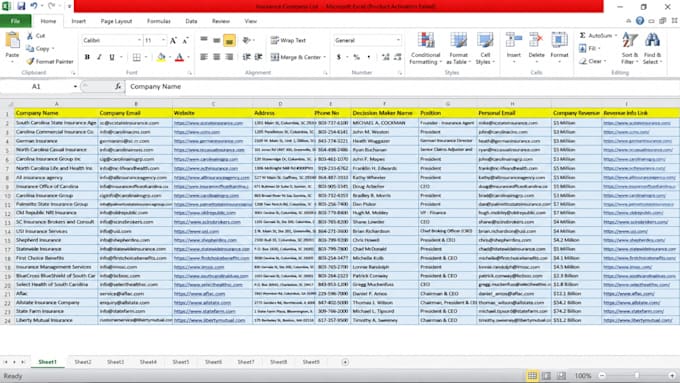
Task: Decrease font size with Shrink Font
Action: (x=185, y=40)
